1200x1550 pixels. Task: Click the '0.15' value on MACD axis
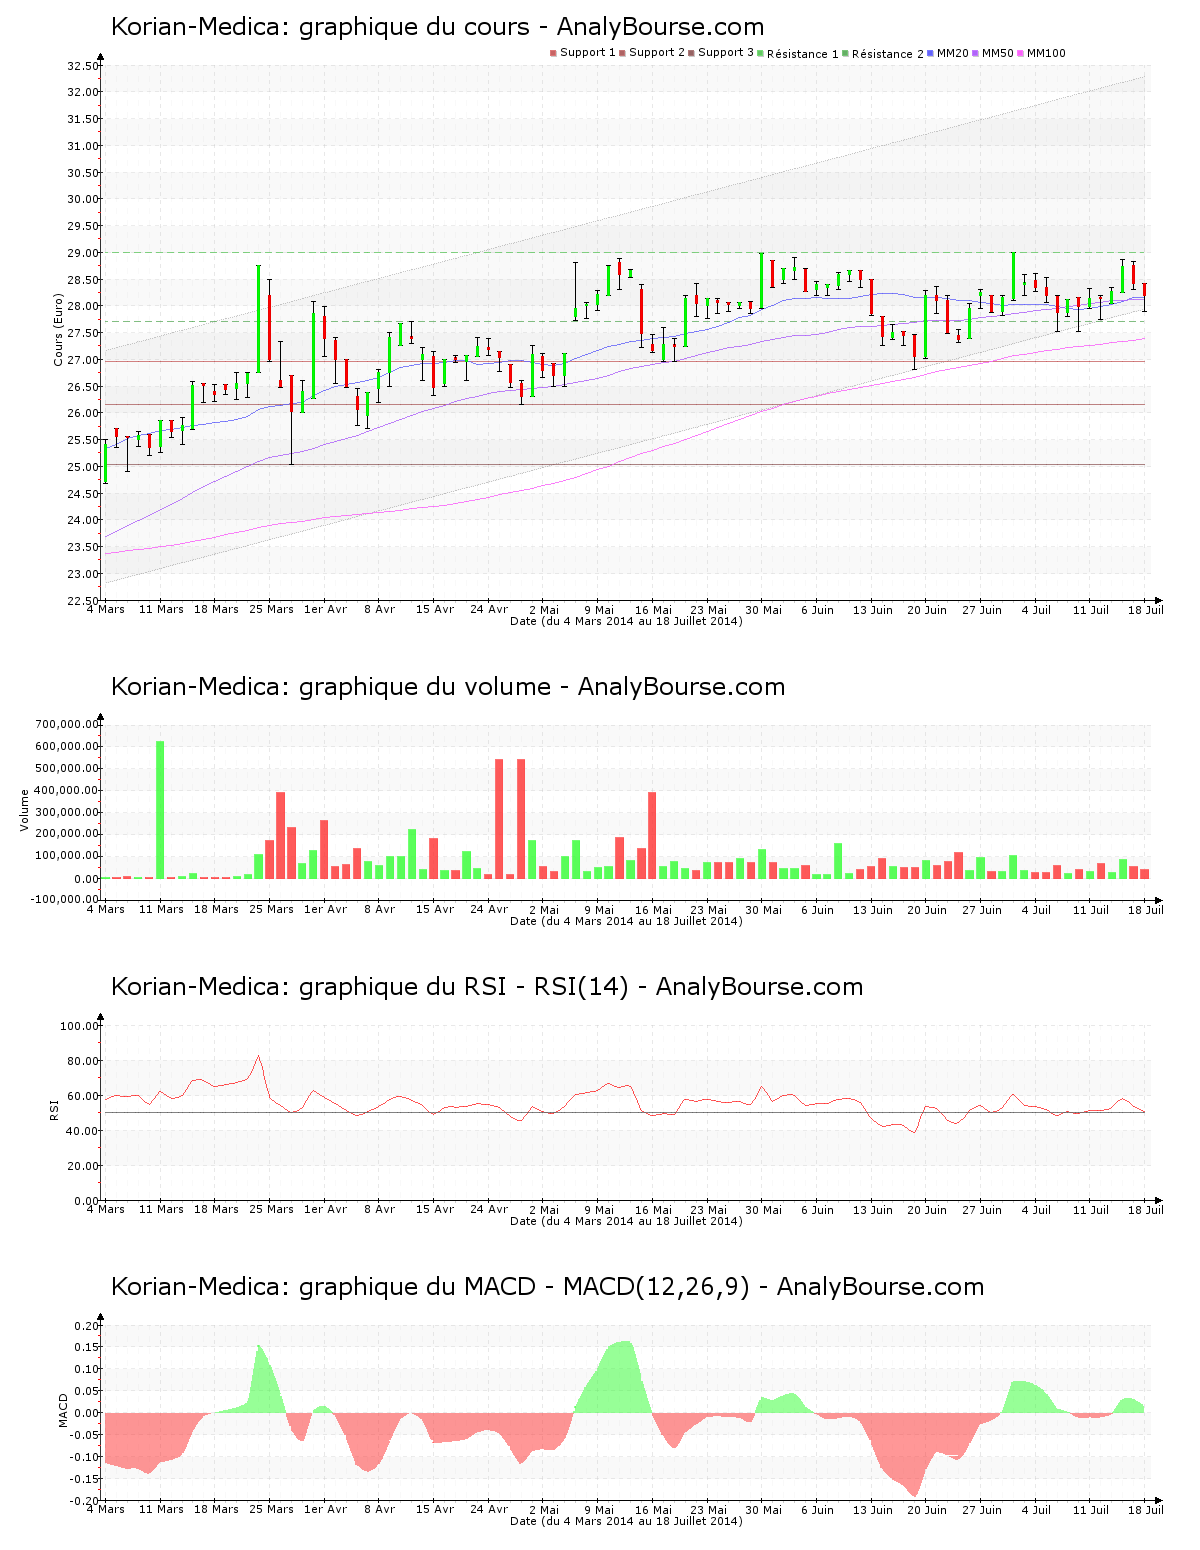[x=87, y=1348]
